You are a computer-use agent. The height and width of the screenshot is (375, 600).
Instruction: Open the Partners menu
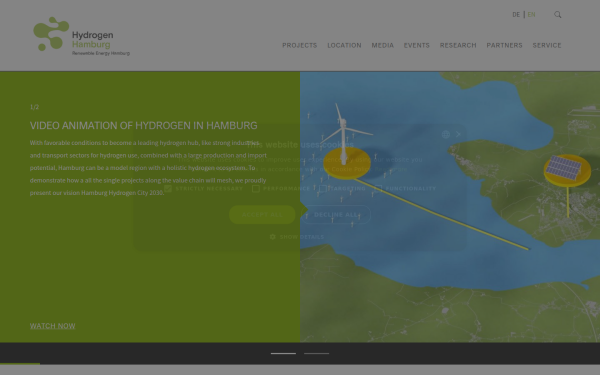pyautogui.click(x=504, y=45)
